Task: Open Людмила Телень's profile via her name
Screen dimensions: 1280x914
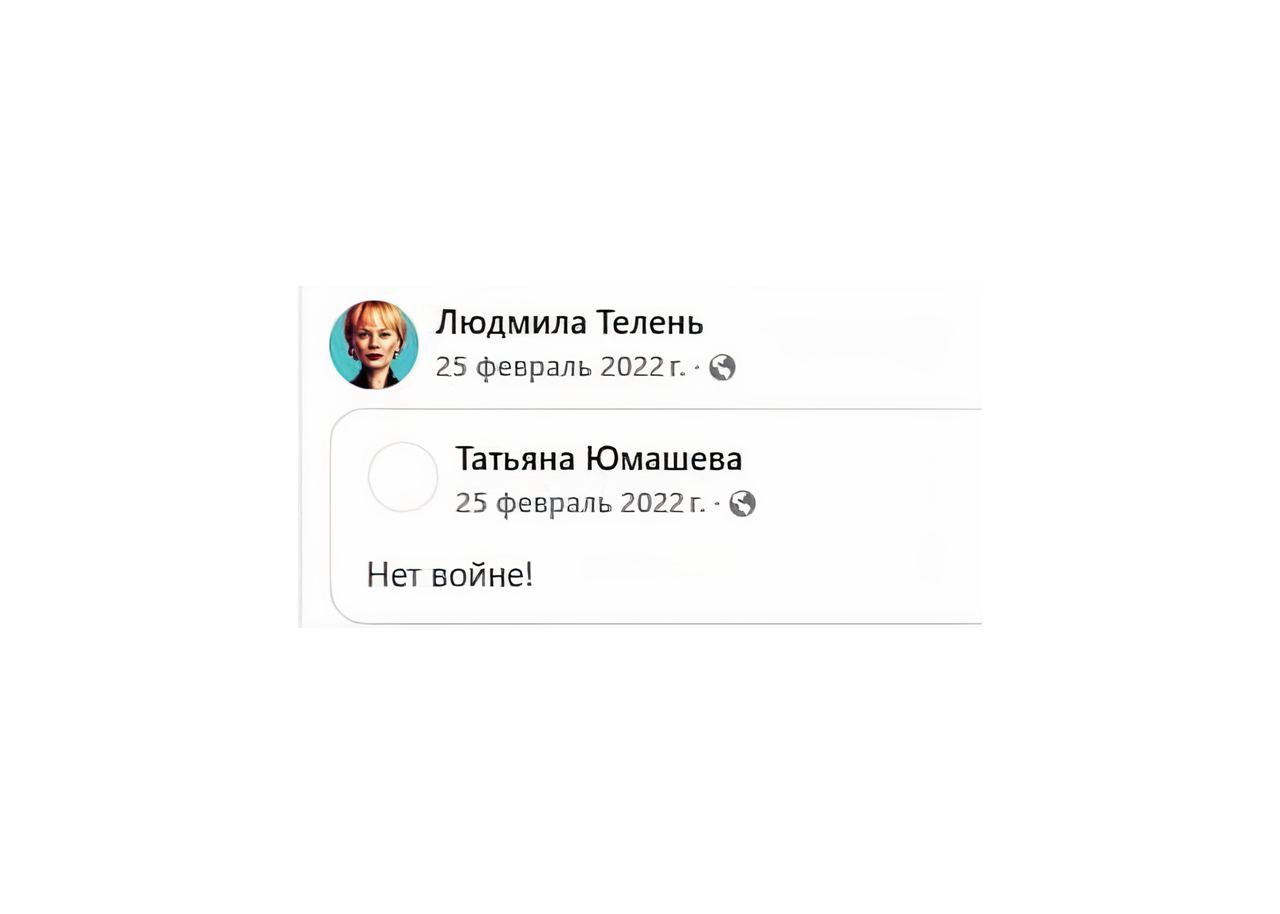Action: coord(570,323)
